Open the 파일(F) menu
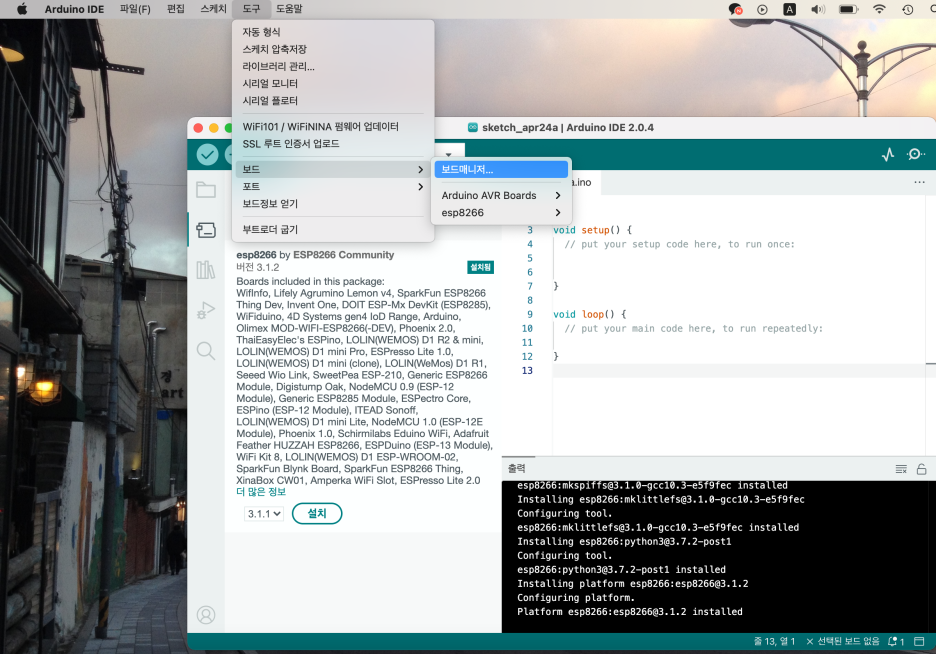The width and height of the screenshot is (936, 654). tap(135, 9)
